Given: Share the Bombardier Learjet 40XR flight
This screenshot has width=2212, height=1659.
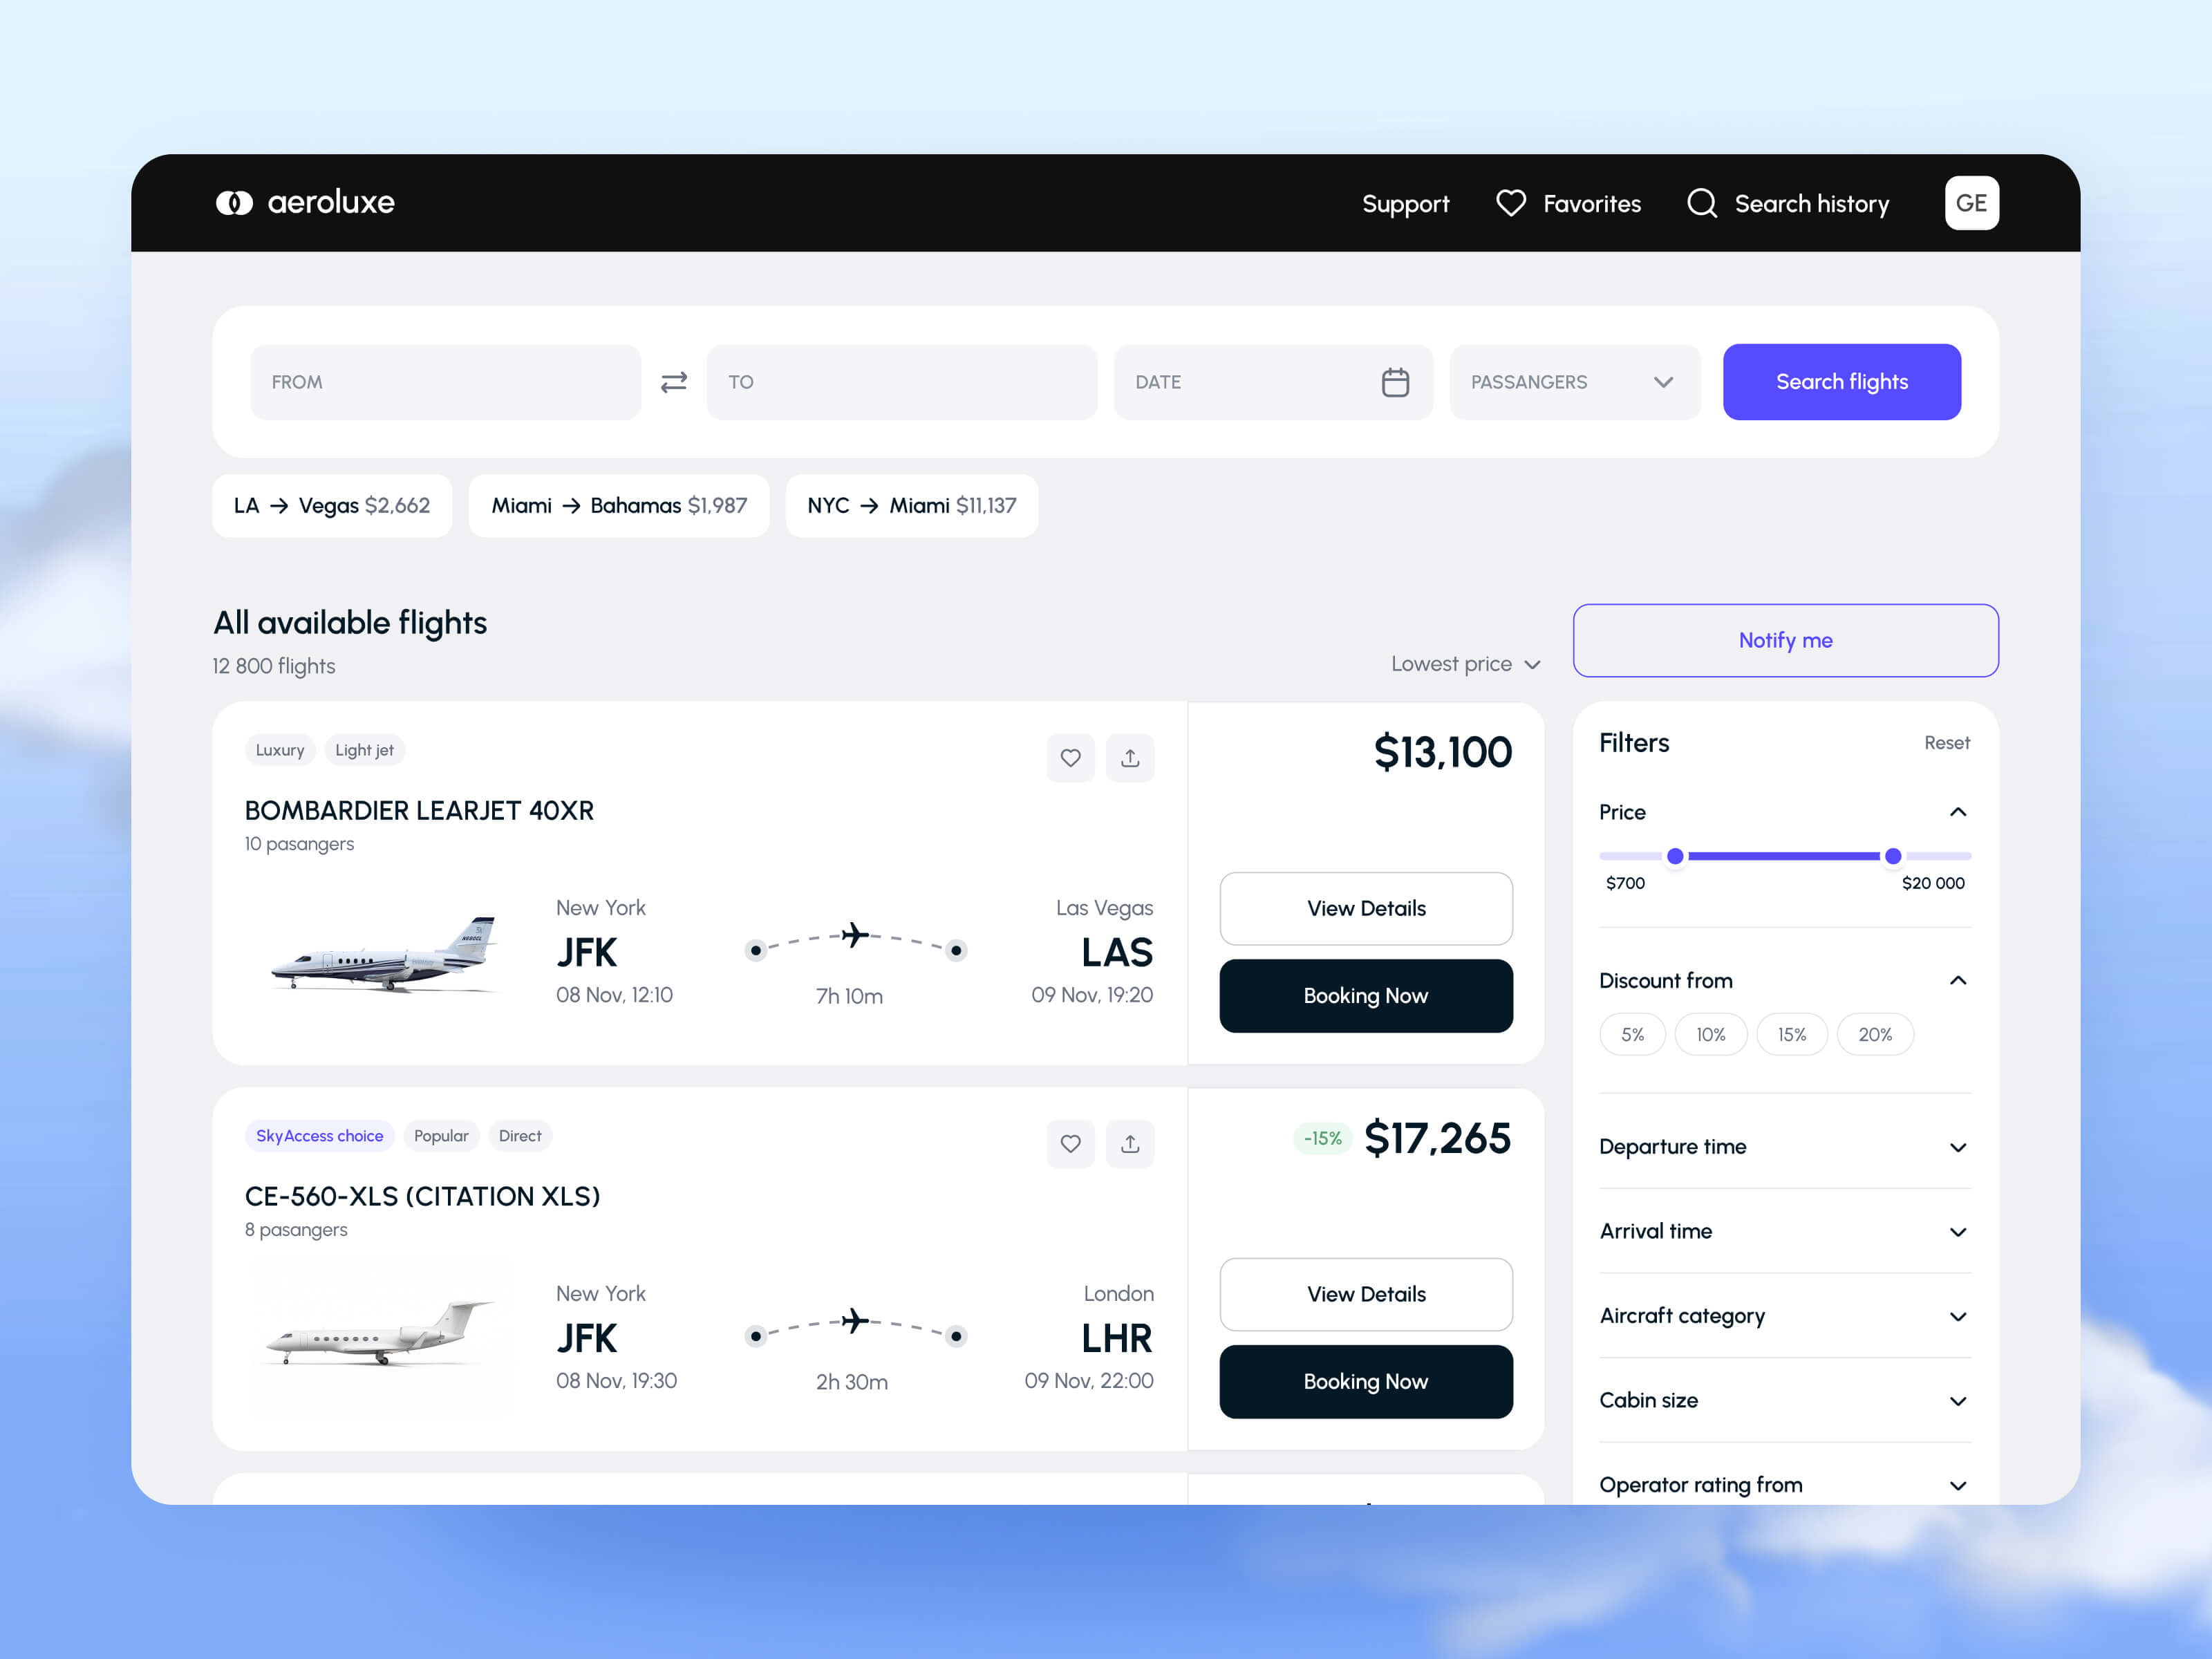Looking at the screenshot, I should pyautogui.click(x=1130, y=758).
